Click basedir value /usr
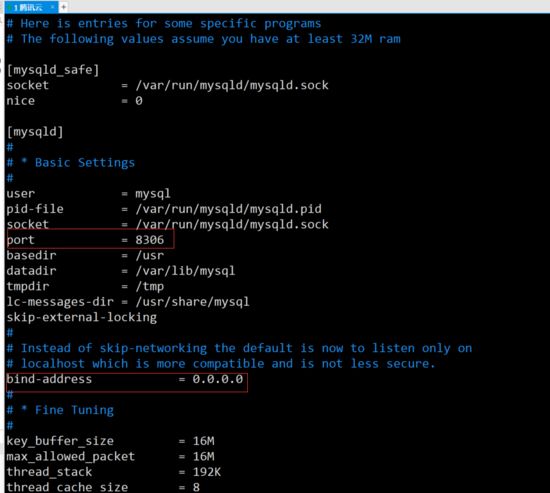The image size is (550, 493). pyautogui.click(x=150, y=255)
